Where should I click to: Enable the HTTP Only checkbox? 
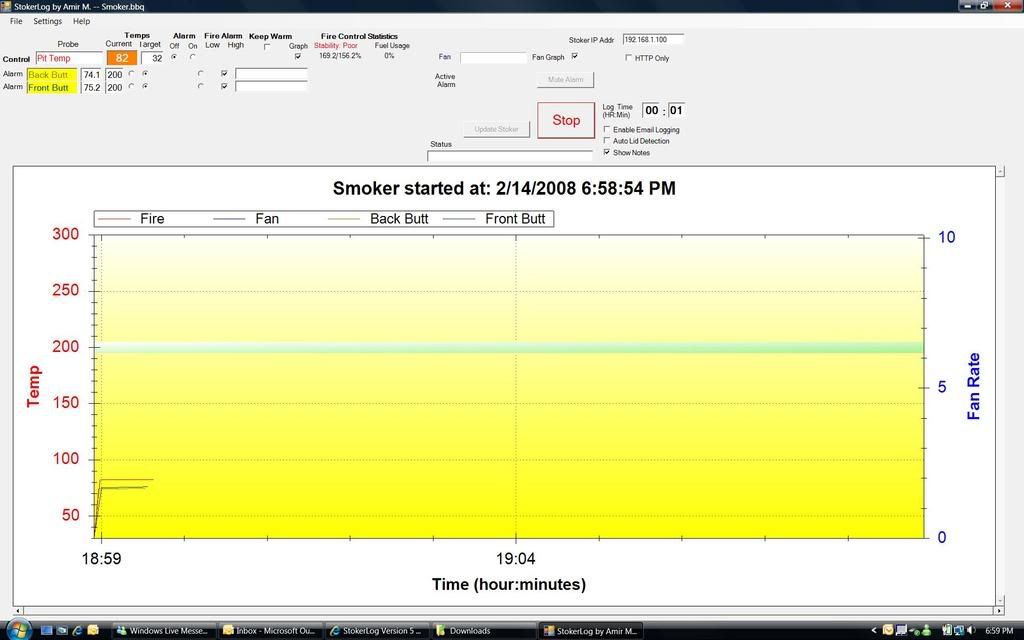629,58
